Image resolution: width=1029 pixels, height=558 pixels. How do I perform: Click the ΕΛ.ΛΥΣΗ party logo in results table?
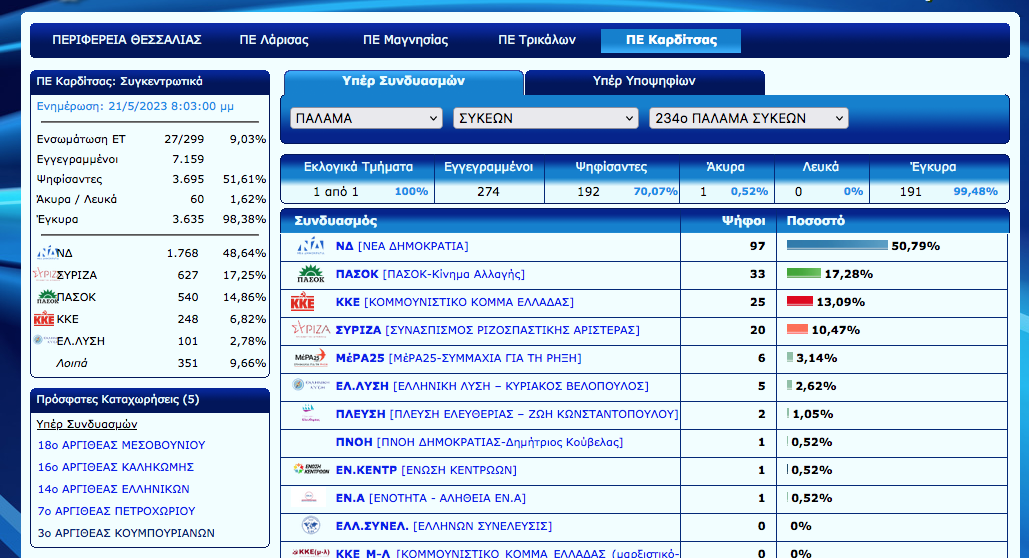pyautogui.click(x=310, y=386)
